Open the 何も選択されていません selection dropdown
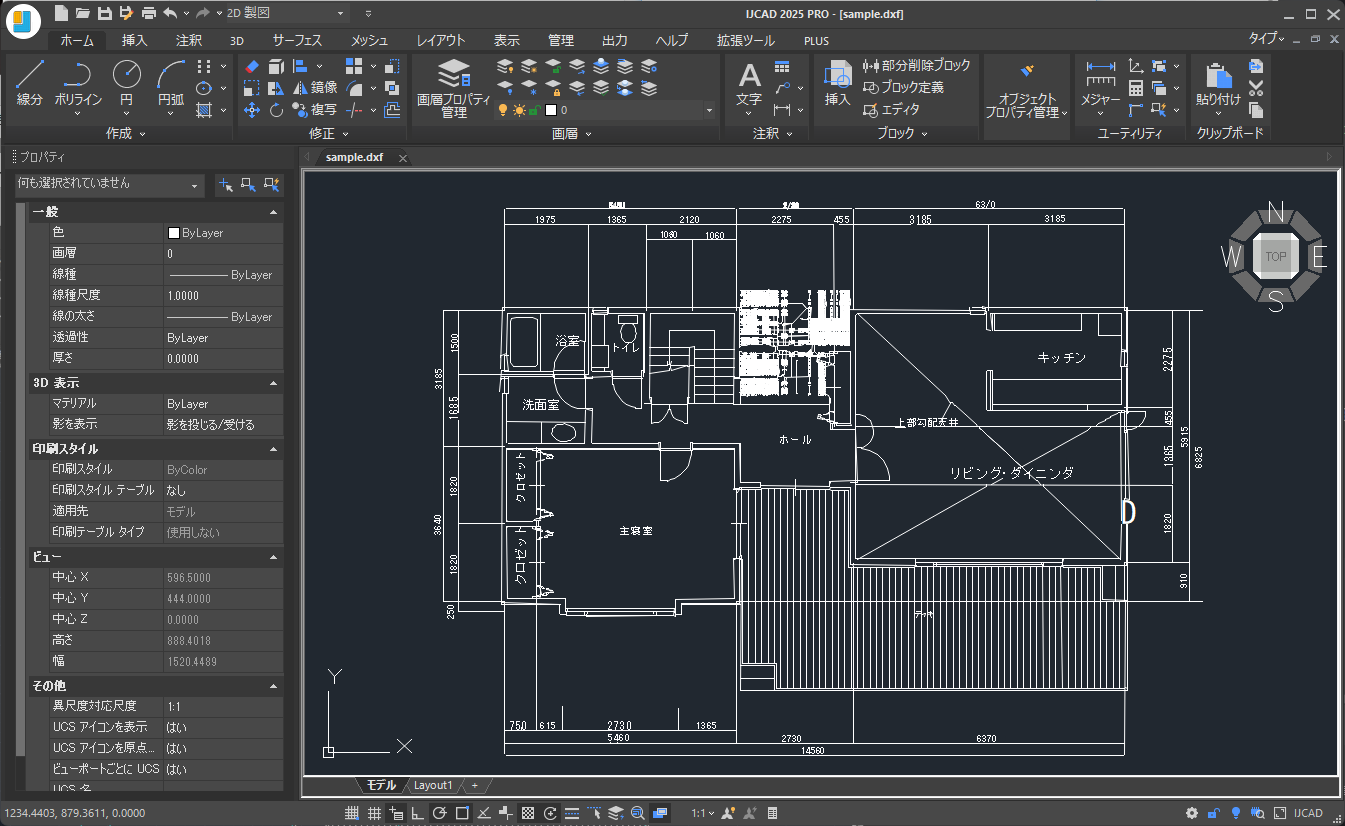1345x826 pixels. click(x=110, y=185)
